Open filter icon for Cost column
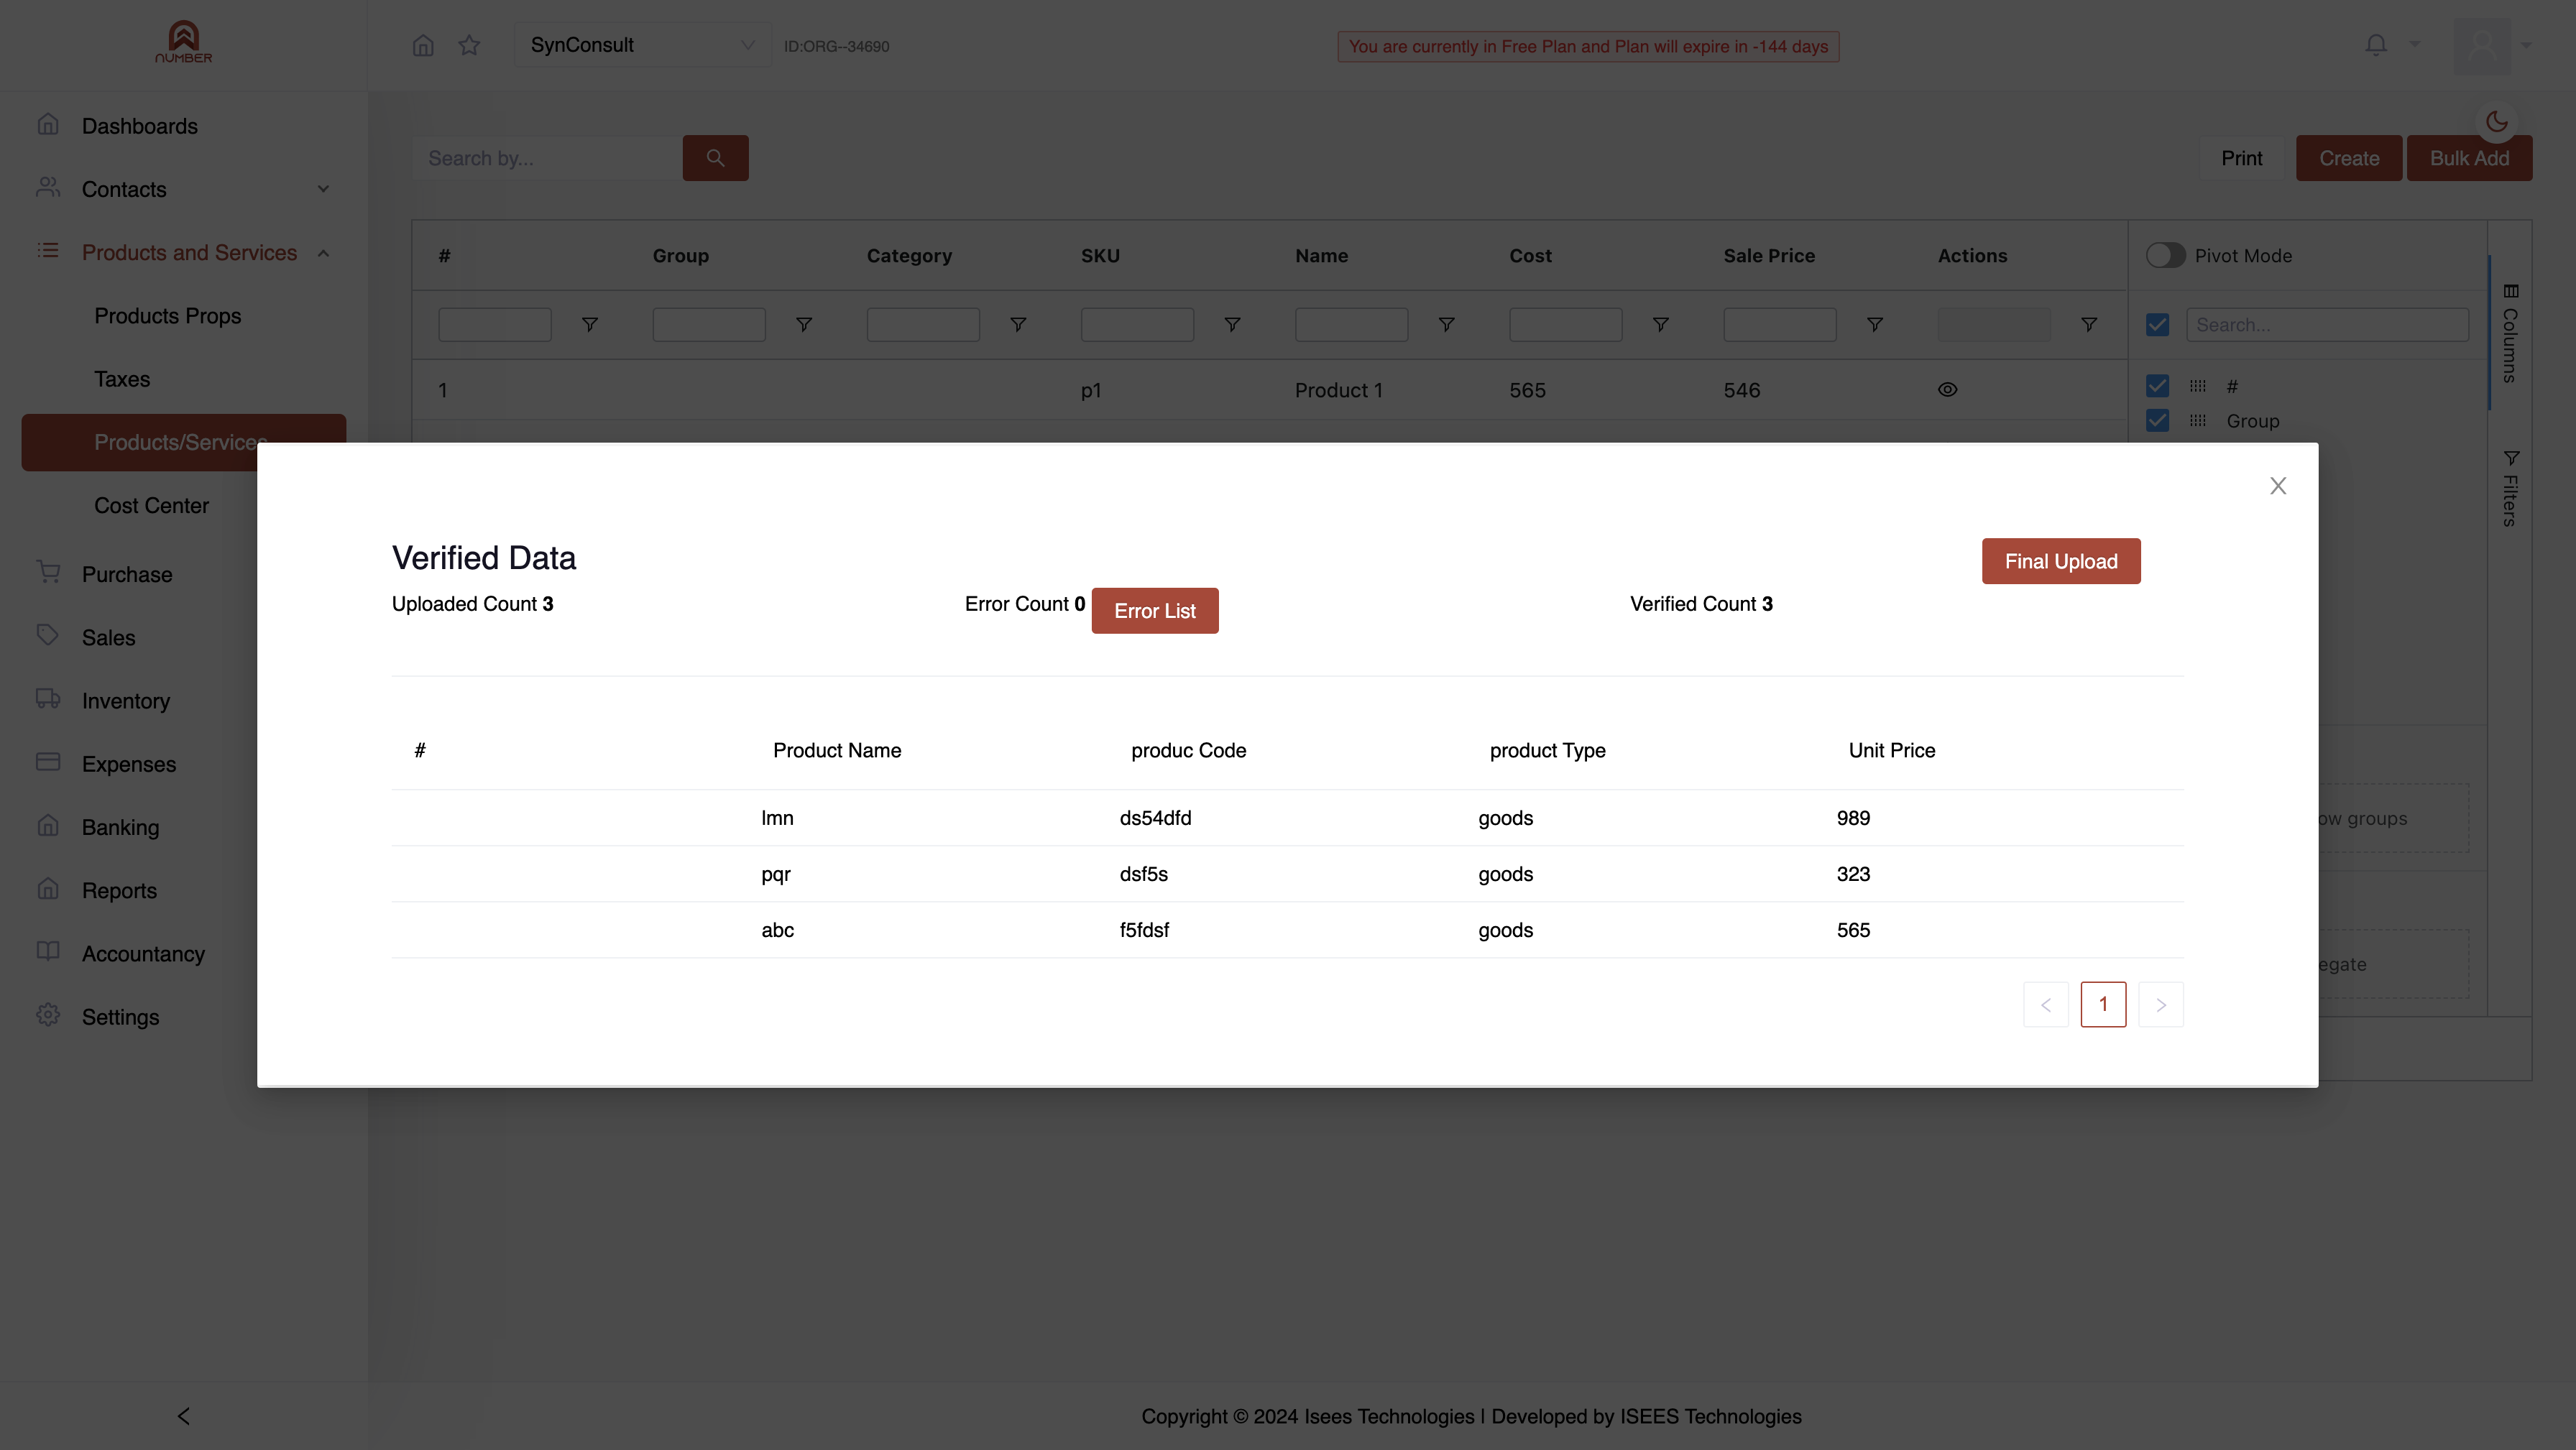This screenshot has width=2576, height=1450. 1660,325
